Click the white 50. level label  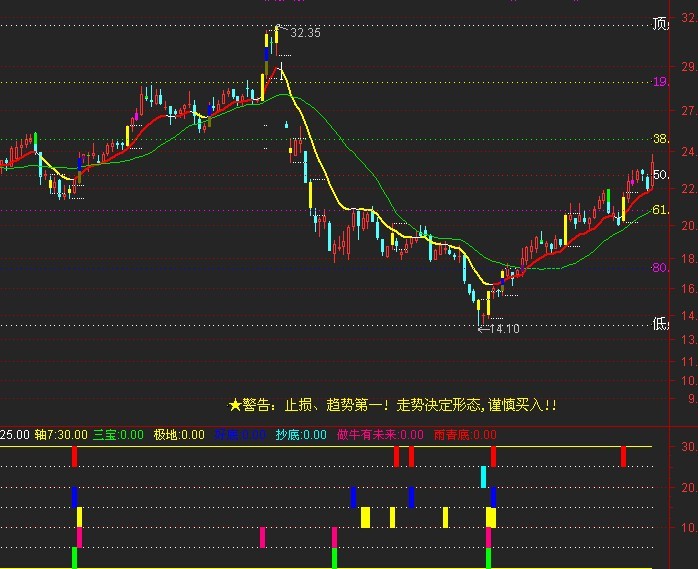(x=660, y=175)
